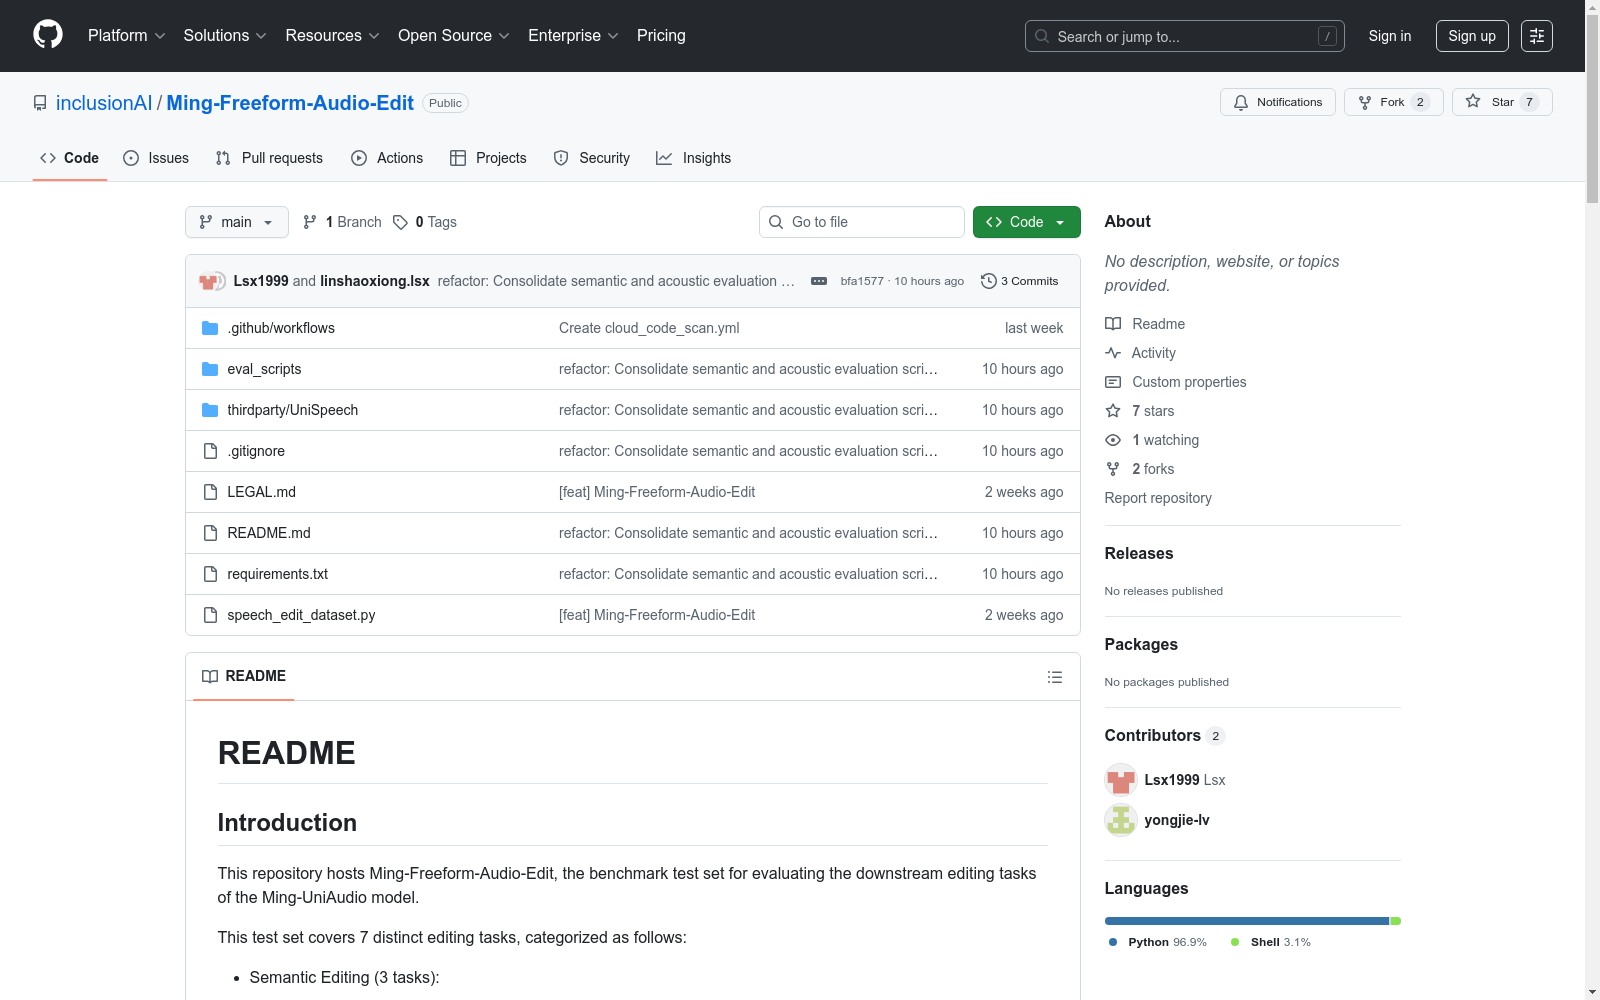Open the Pricing page link
The image size is (1600, 1000).
(661, 36)
